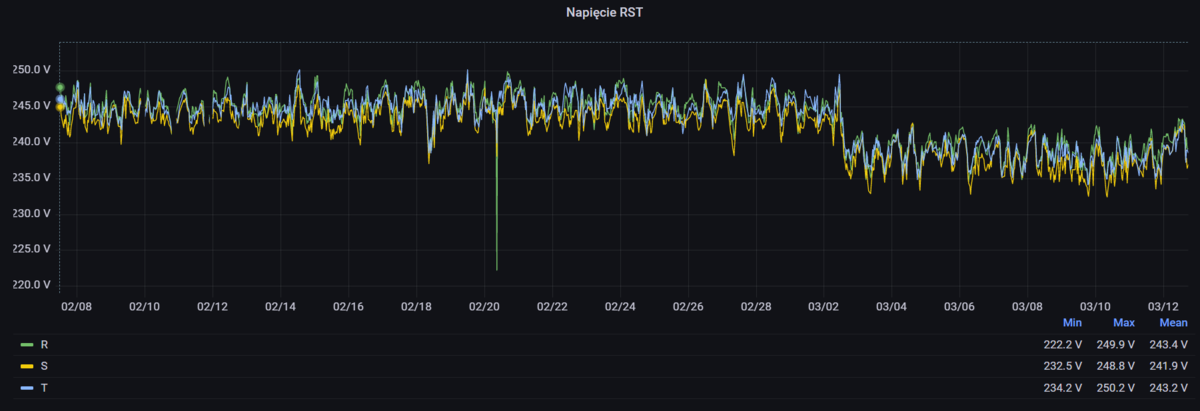Sort the legend by the Min column
The image size is (1200, 411).
click(x=1073, y=323)
